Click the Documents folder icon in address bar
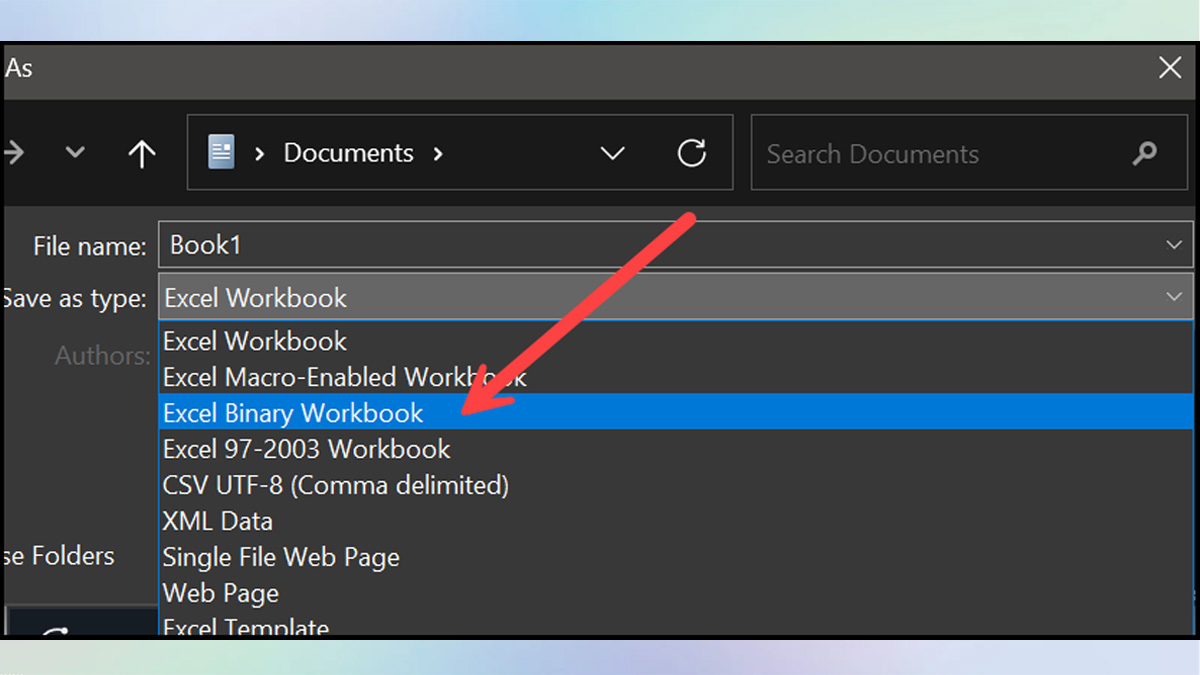This screenshot has width=1200, height=675. [x=221, y=153]
